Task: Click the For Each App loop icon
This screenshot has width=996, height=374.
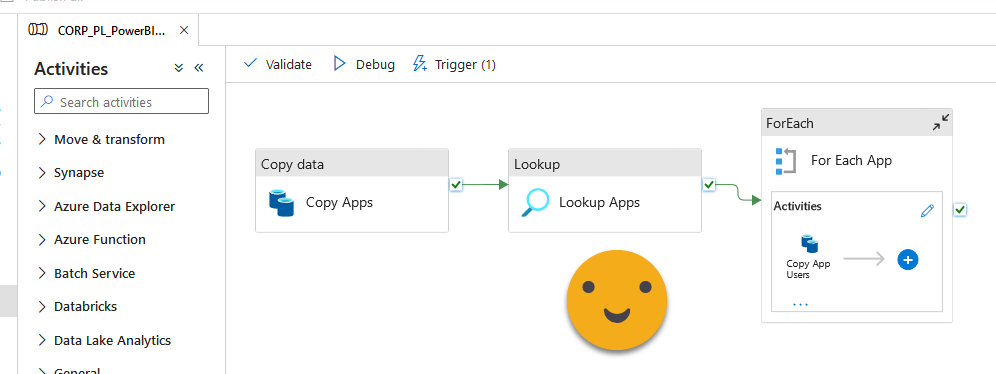Action: coord(786,161)
